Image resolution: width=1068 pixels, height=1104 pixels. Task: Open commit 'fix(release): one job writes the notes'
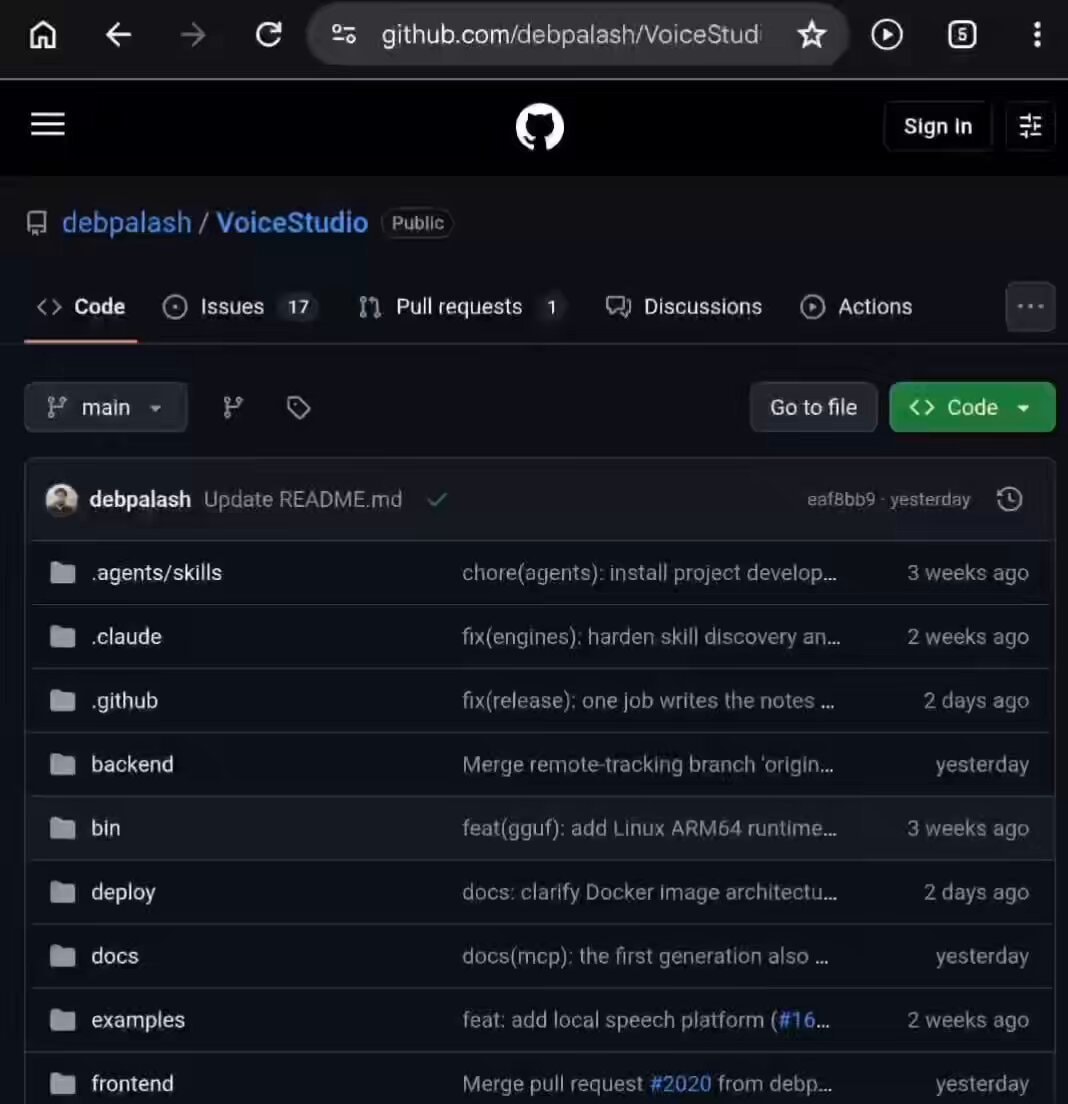(648, 701)
